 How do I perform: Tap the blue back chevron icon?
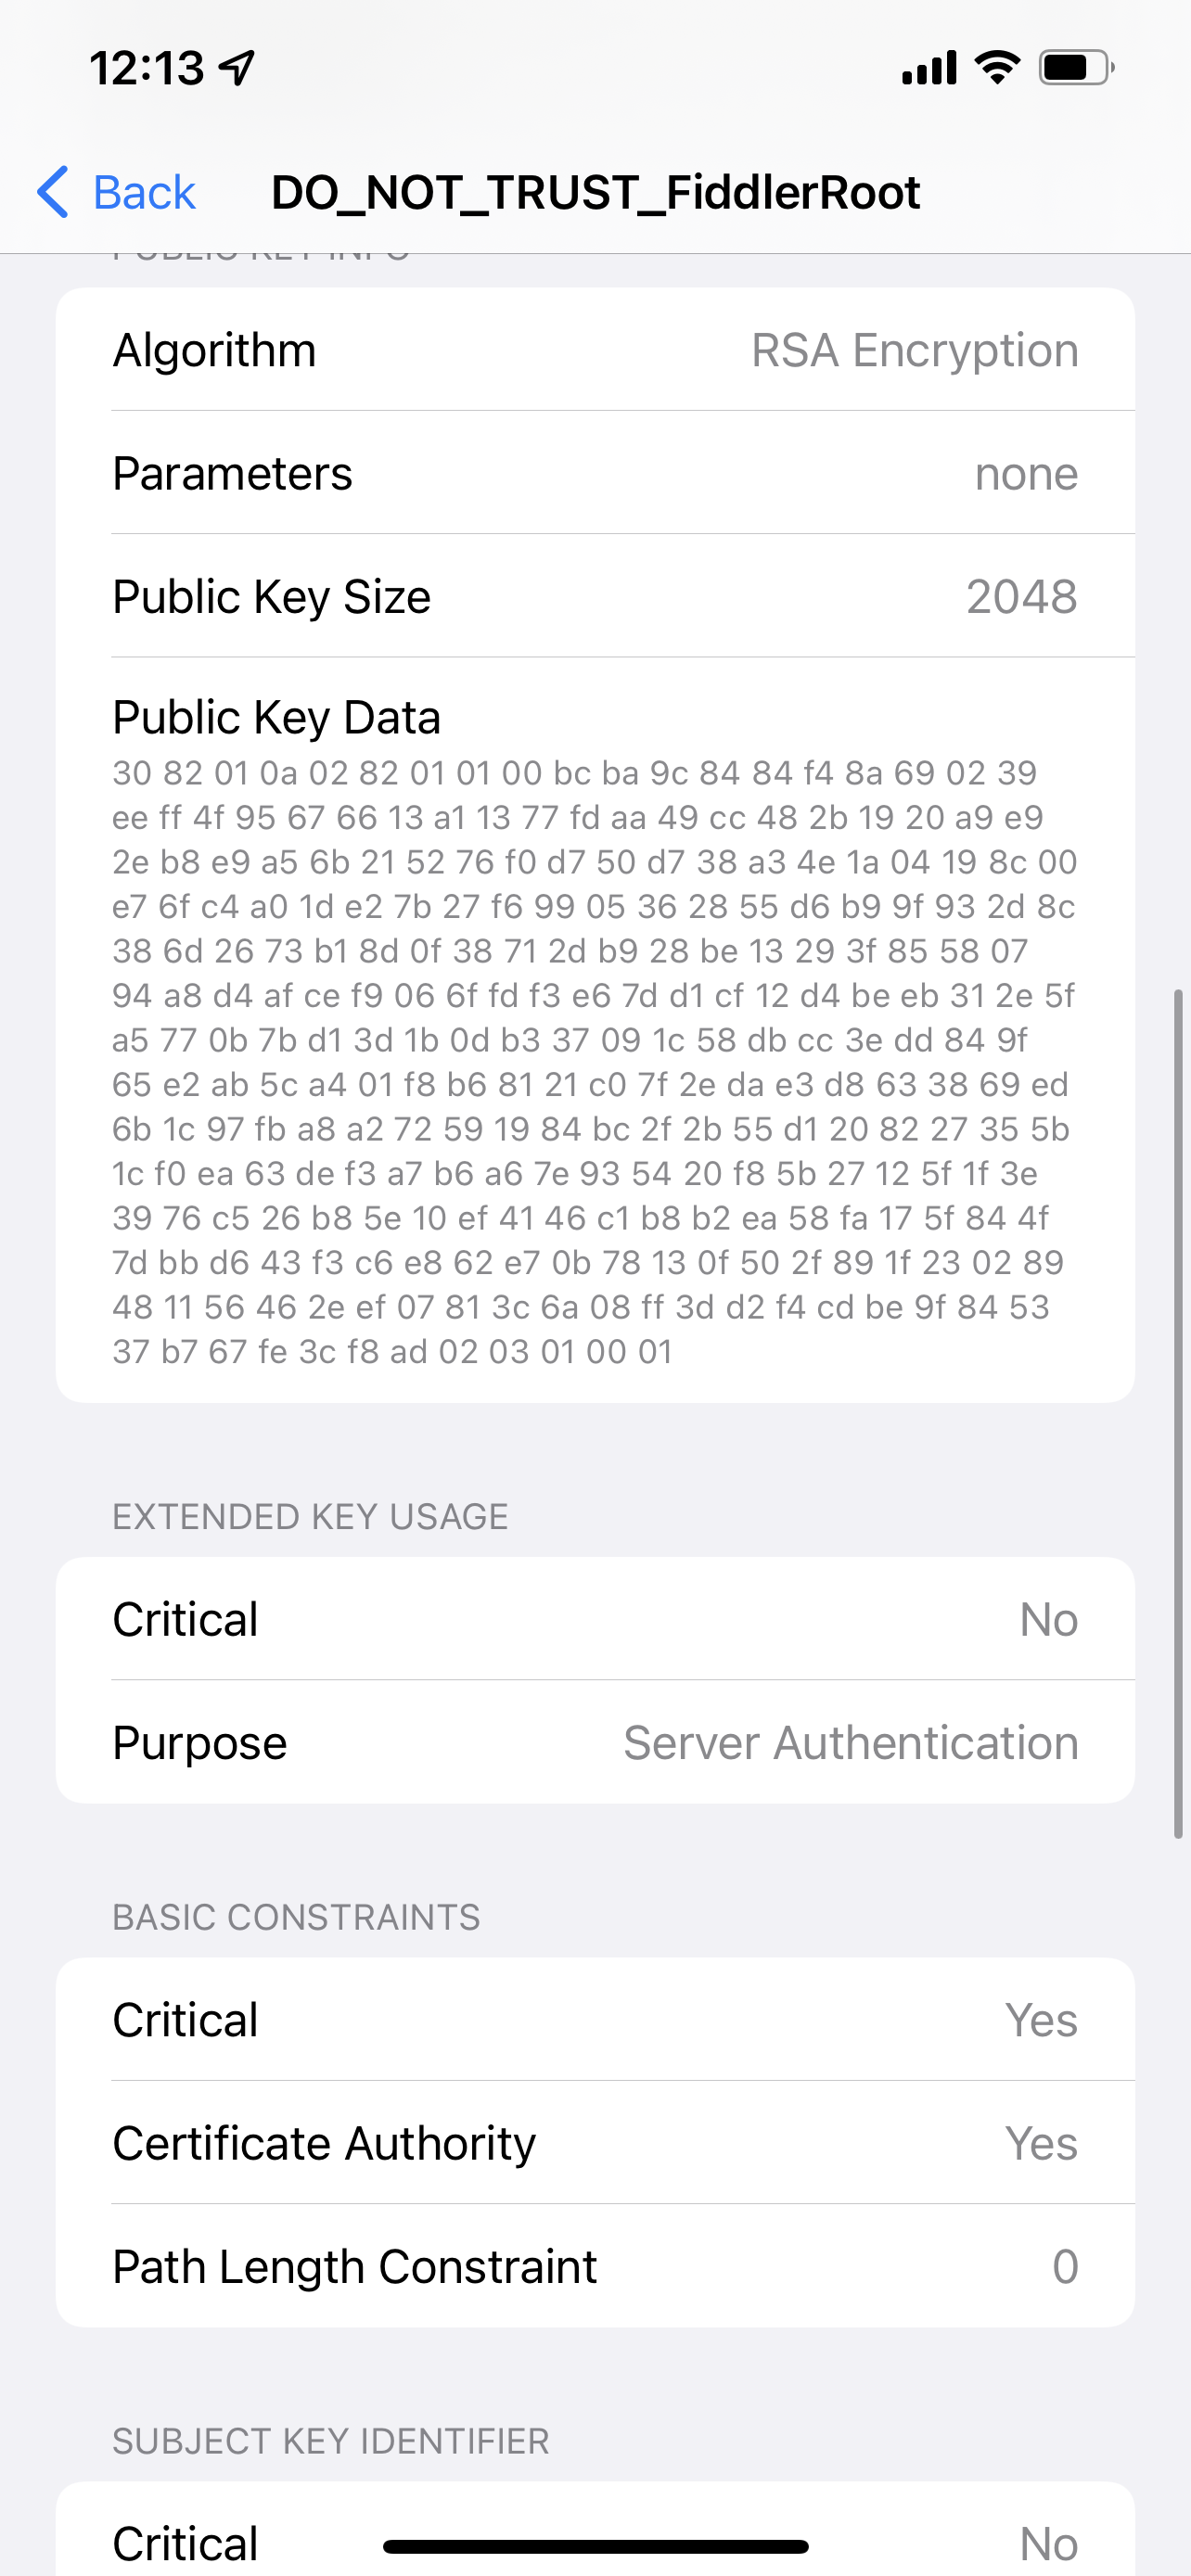pos(53,192)
